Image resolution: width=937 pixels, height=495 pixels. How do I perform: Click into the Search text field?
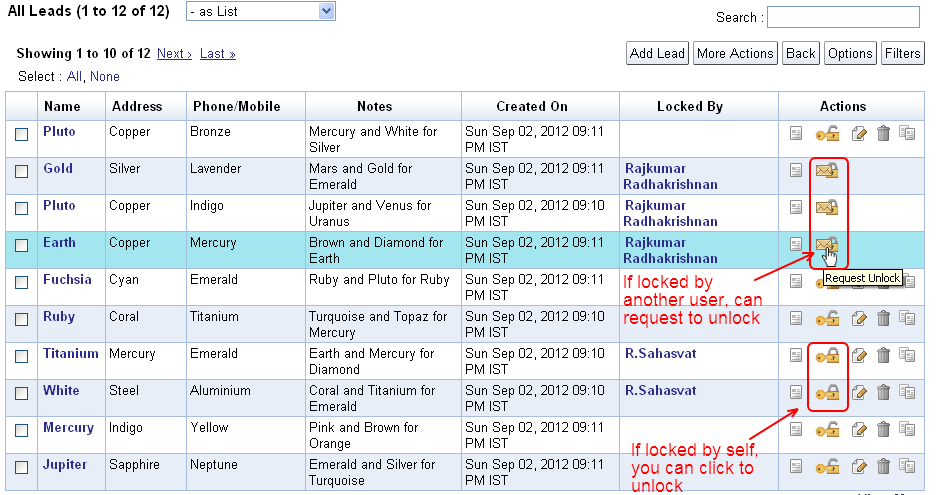(843, 17)
